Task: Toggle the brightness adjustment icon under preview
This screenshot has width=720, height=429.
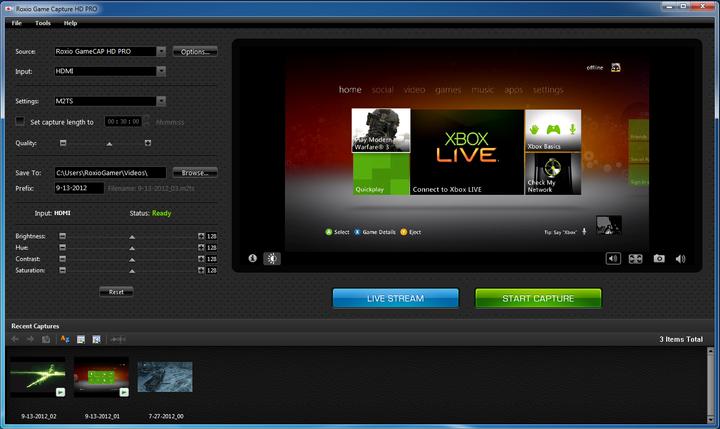Action: [x=272, y=259]
